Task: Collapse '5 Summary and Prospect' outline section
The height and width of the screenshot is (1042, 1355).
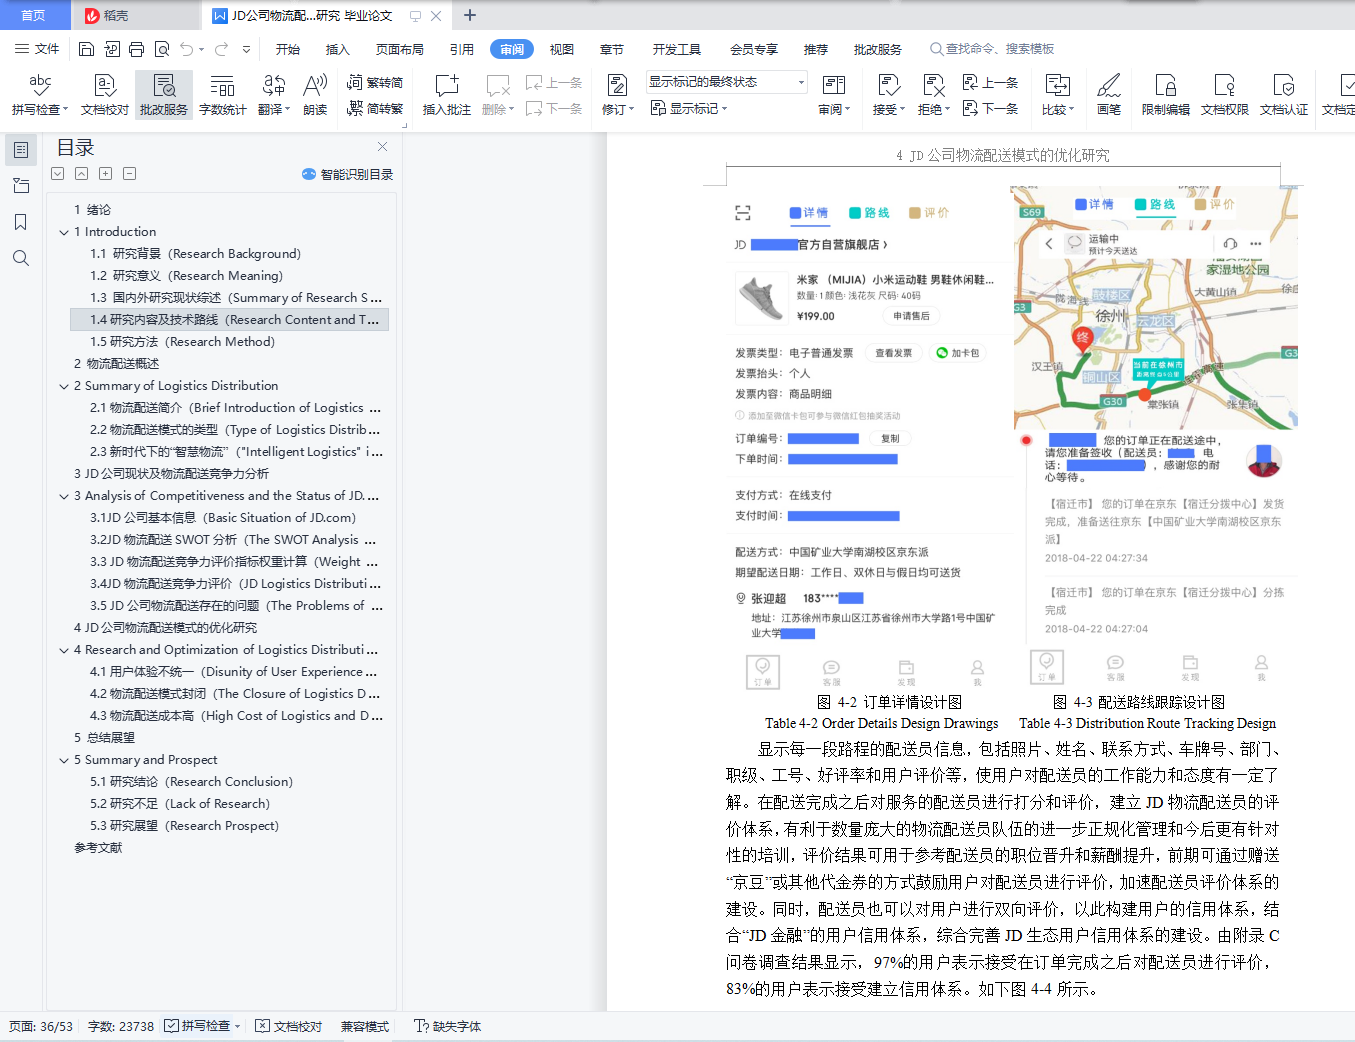Action: pyautogui.click(x=64, y=760)
